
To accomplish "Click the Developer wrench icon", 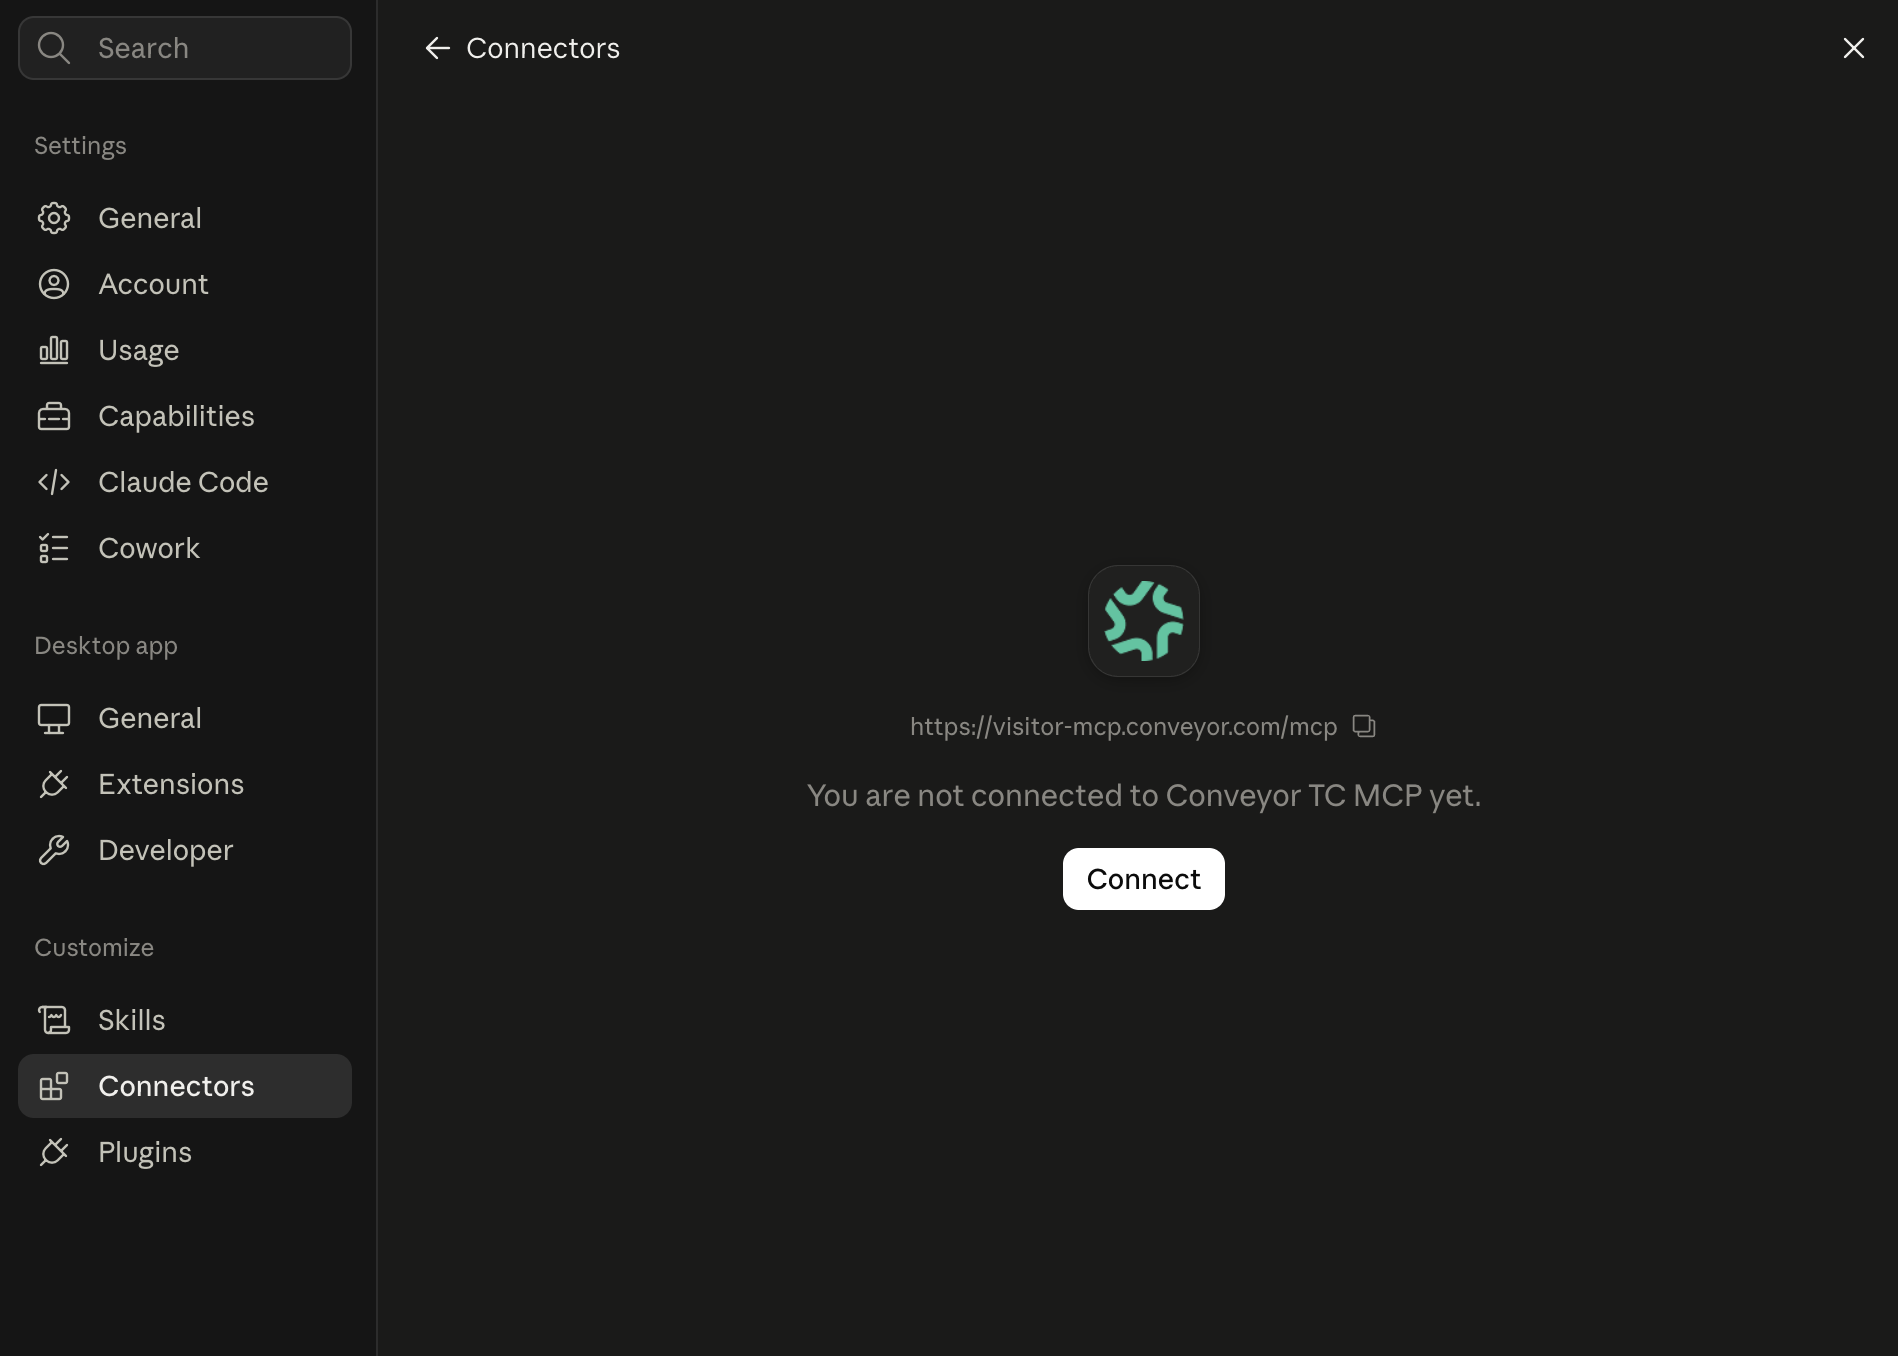I will pos(54,850).
